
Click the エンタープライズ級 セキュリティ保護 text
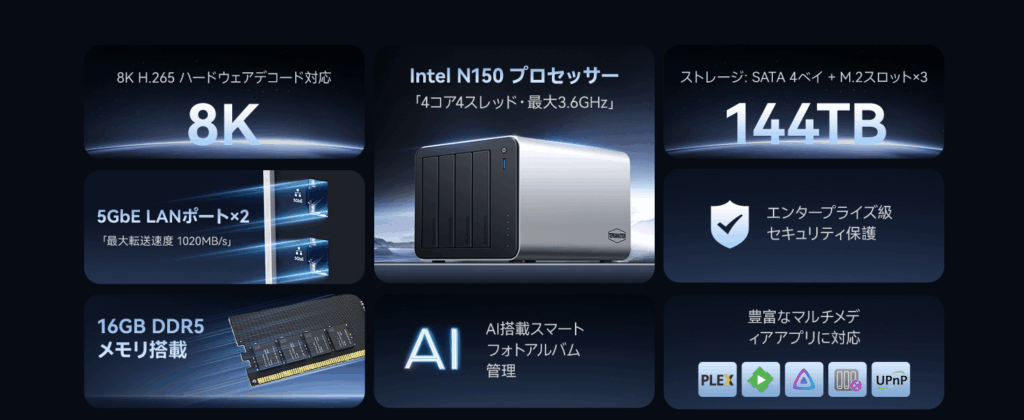829,223
